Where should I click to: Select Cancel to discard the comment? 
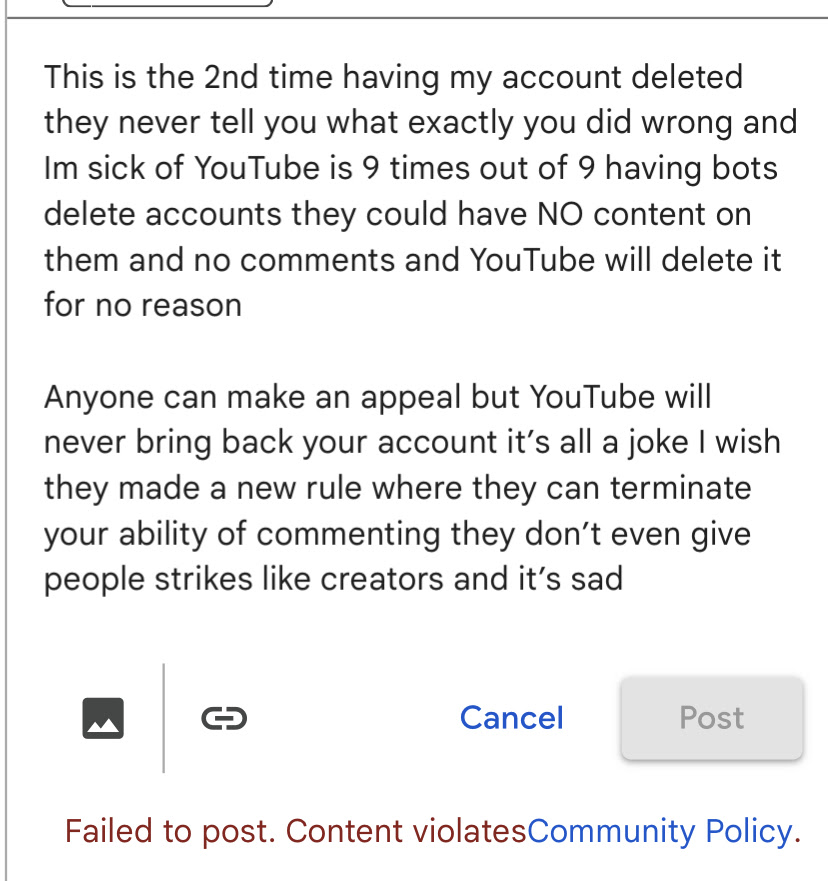[511, 718]
